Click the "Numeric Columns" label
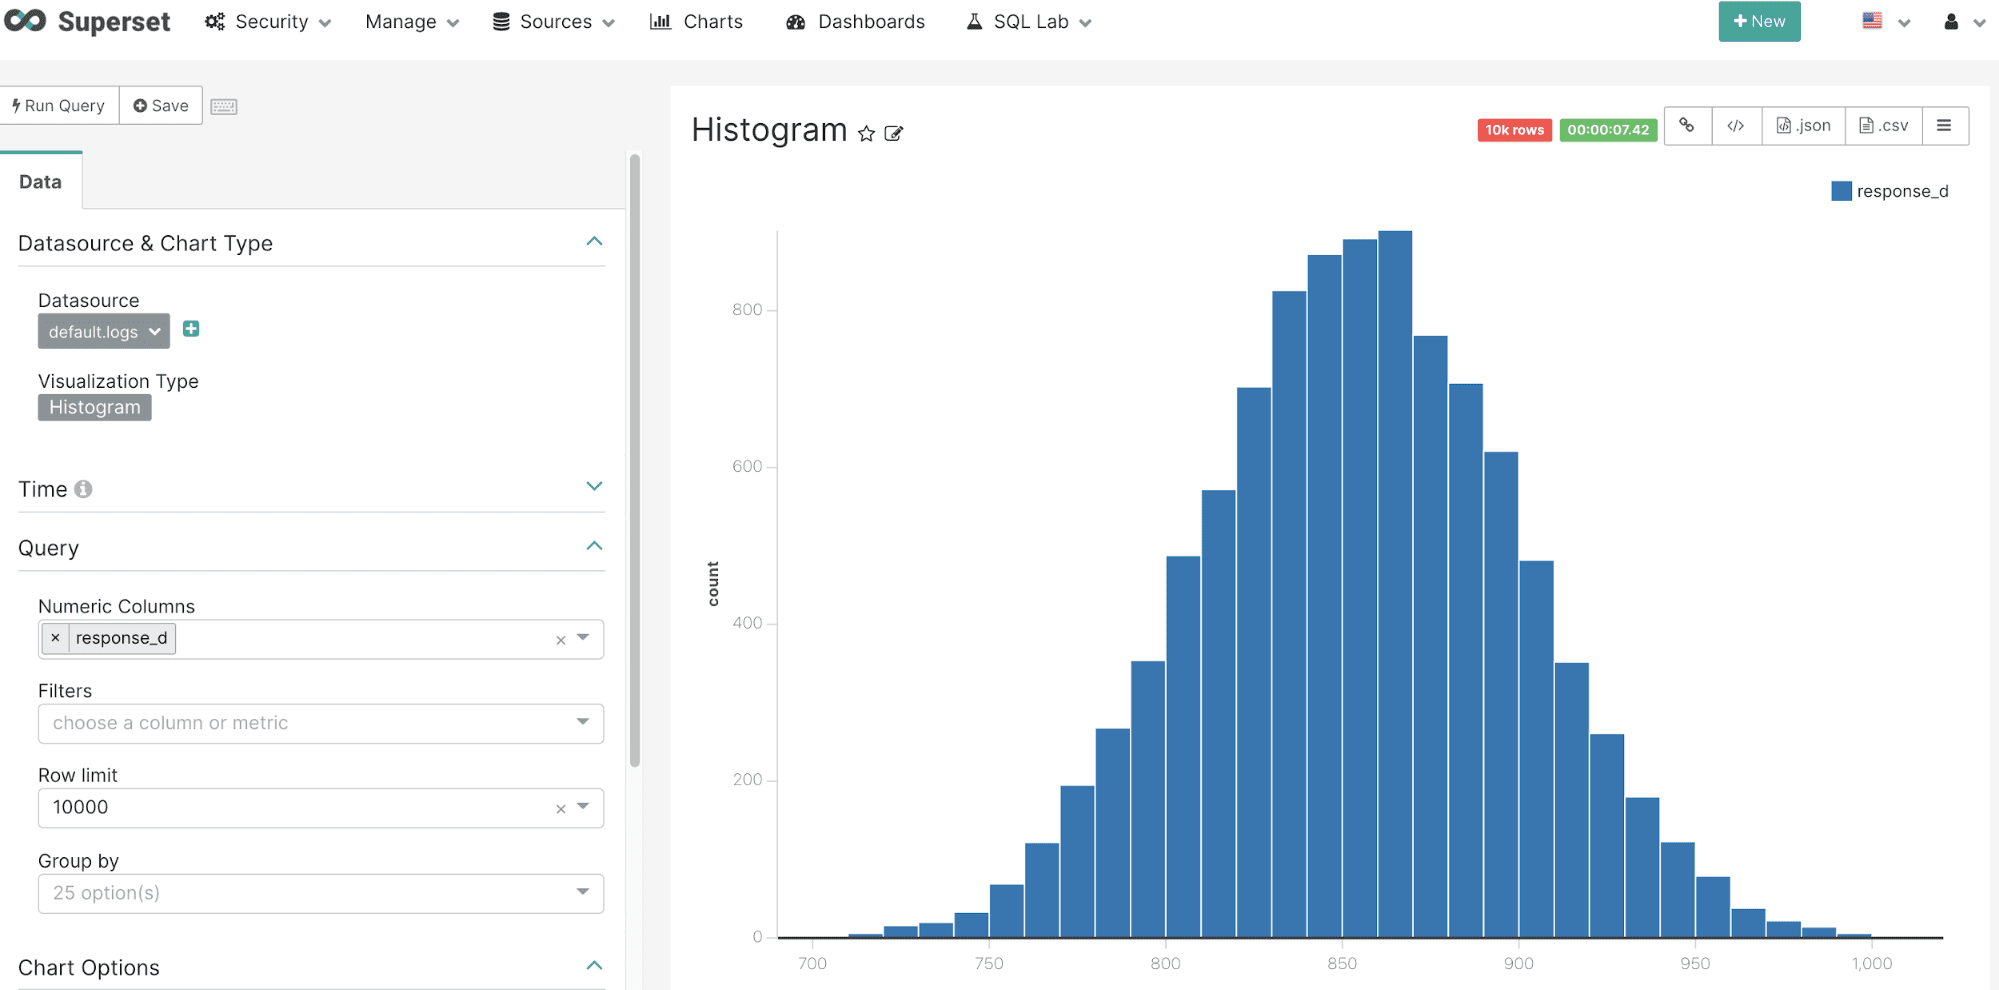1999x990 pixels. (x=116, y=606)
